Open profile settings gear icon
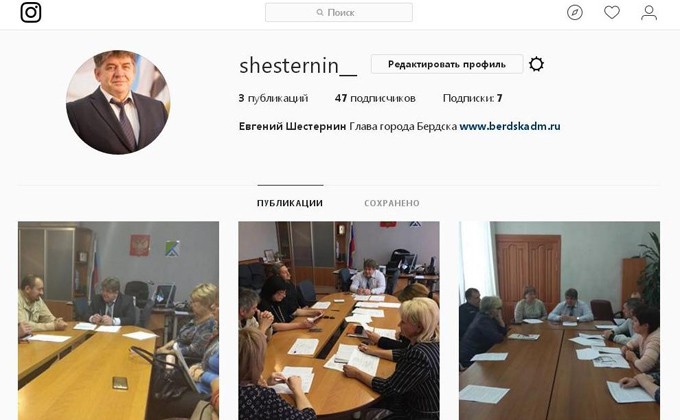 [536, 64]
